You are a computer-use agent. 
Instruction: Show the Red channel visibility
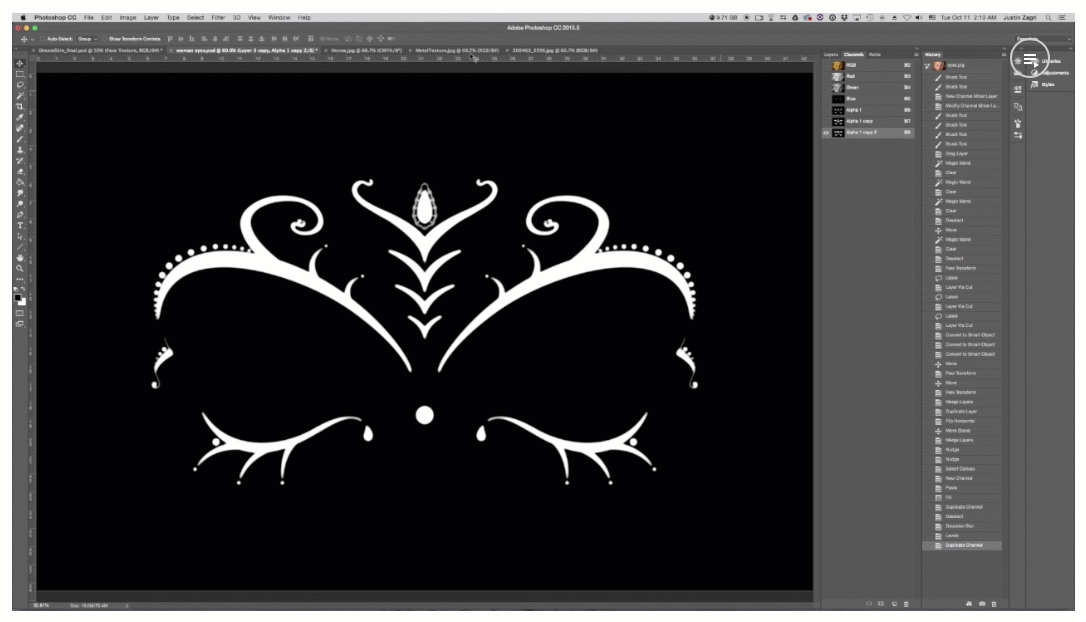click(x=826, y=76)
